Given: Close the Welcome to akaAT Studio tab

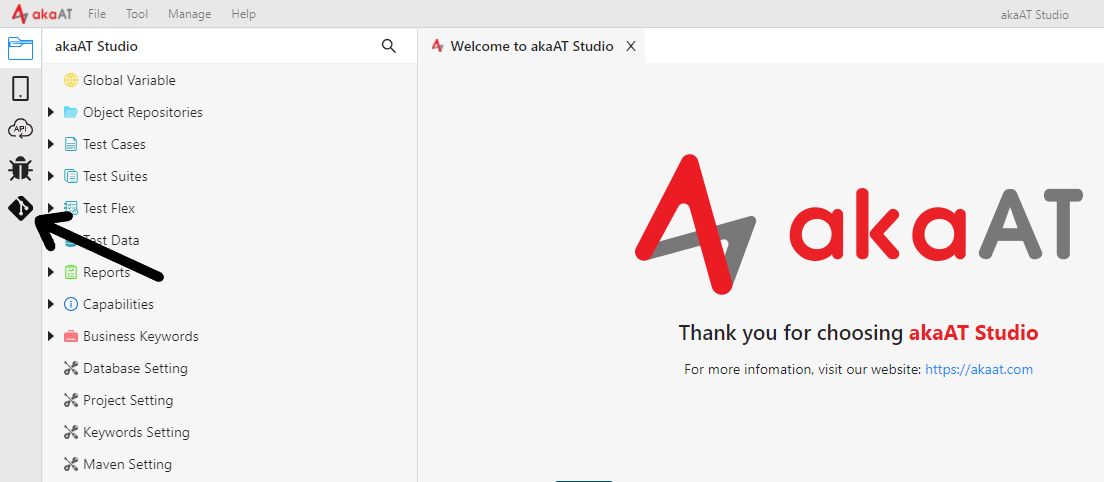Looking at the screenshot, I should coord(631,46).
